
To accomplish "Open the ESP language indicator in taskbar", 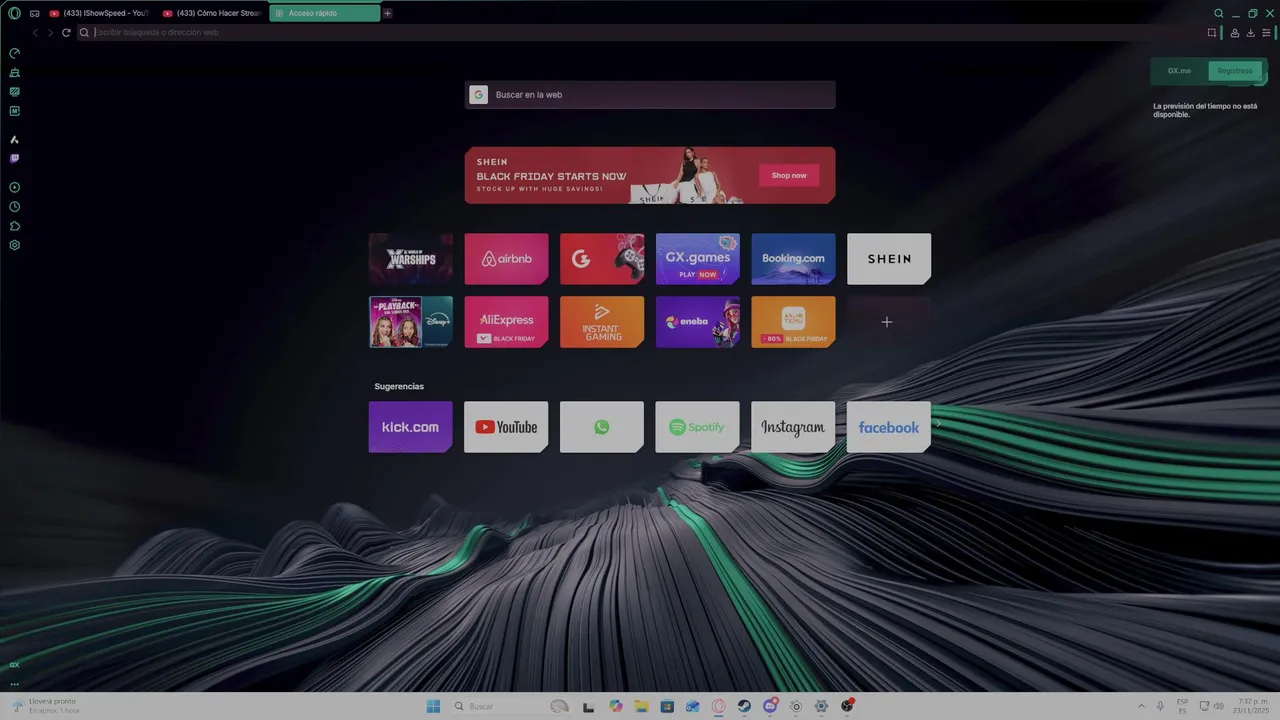I will click(x=1183, y=706).
